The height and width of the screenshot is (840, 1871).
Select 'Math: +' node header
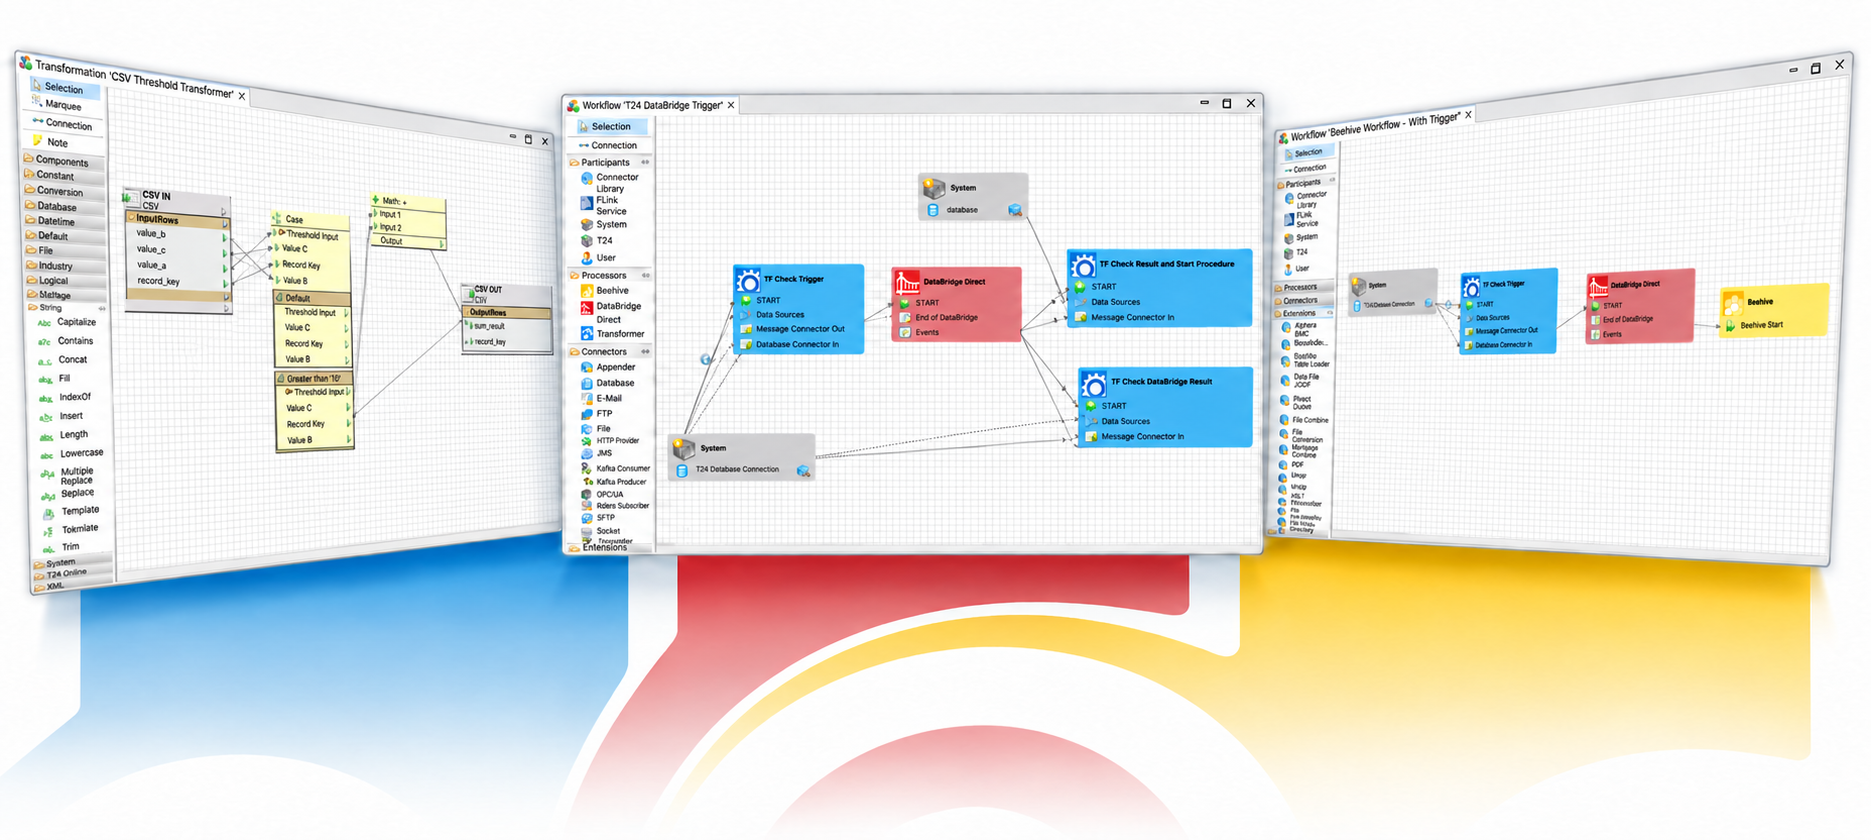pos(408,201)
